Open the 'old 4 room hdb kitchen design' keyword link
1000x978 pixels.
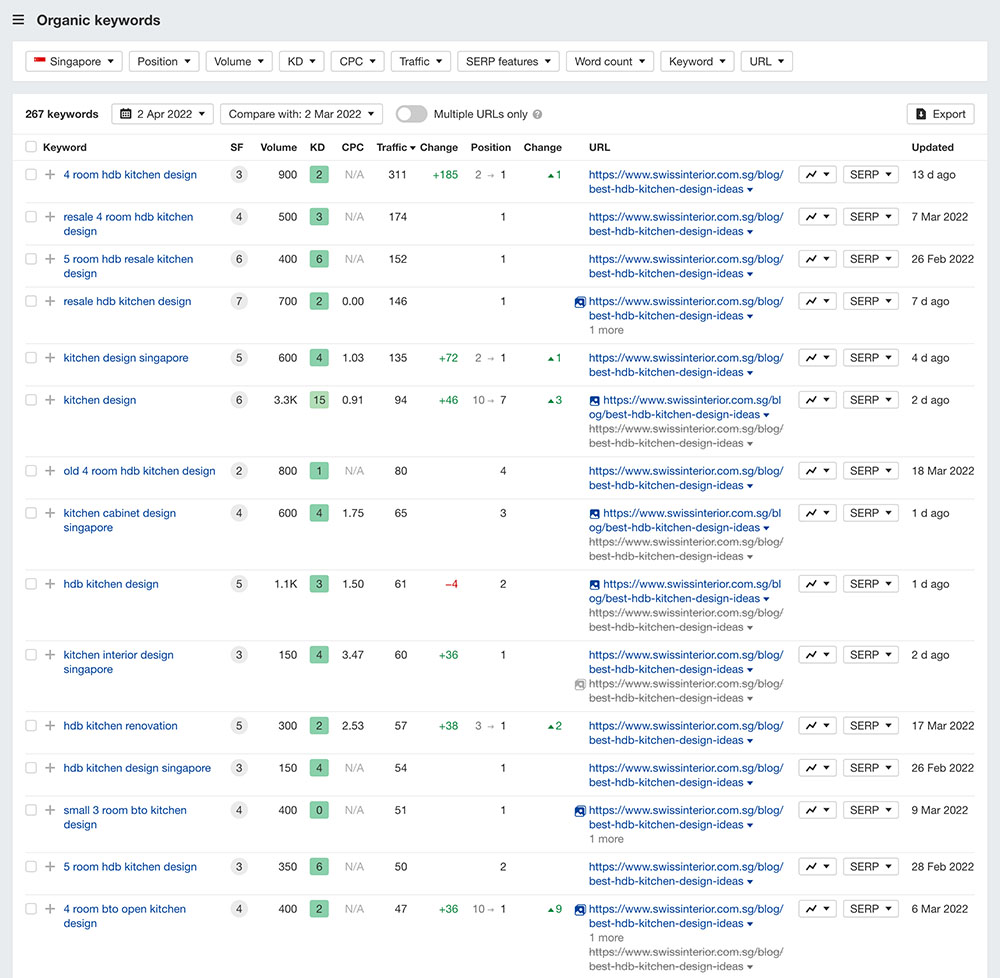pos(139,471)
